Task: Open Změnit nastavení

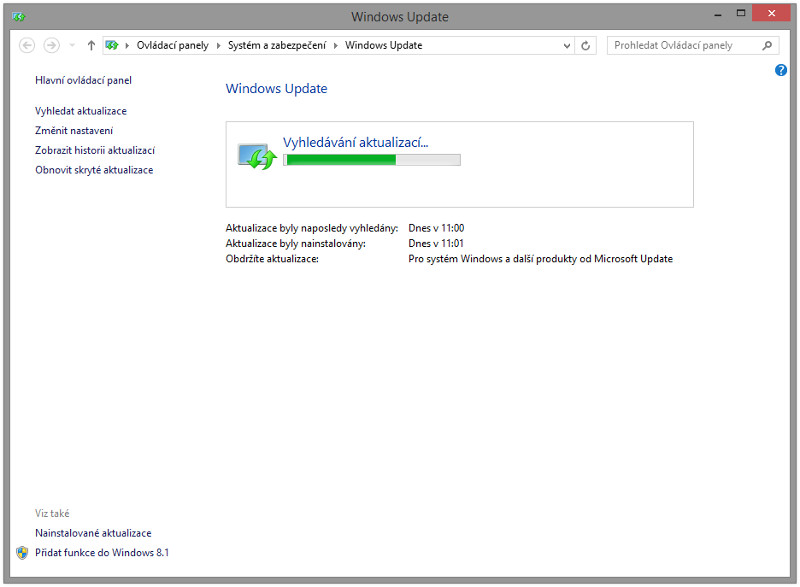Action: [74, 131]
